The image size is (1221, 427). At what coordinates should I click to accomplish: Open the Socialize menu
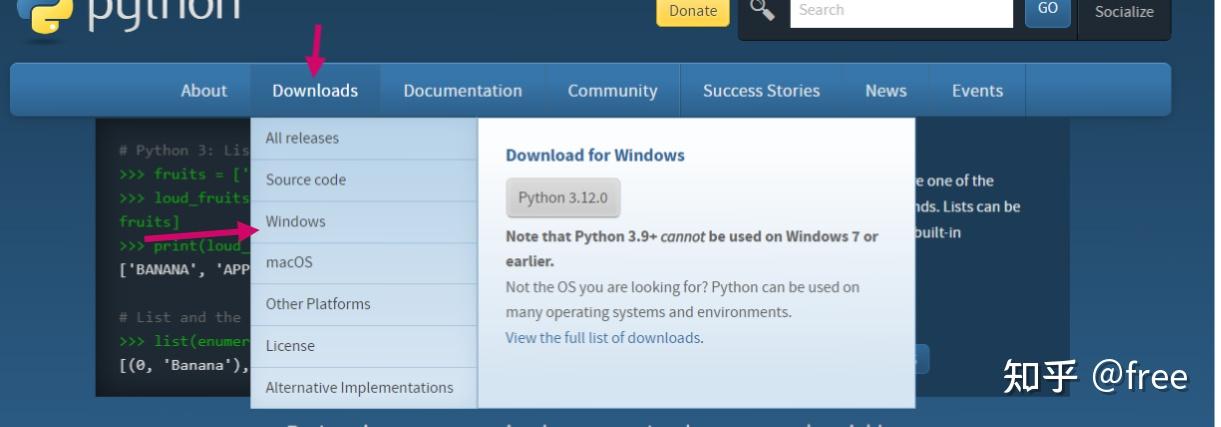pos(1124,13)
